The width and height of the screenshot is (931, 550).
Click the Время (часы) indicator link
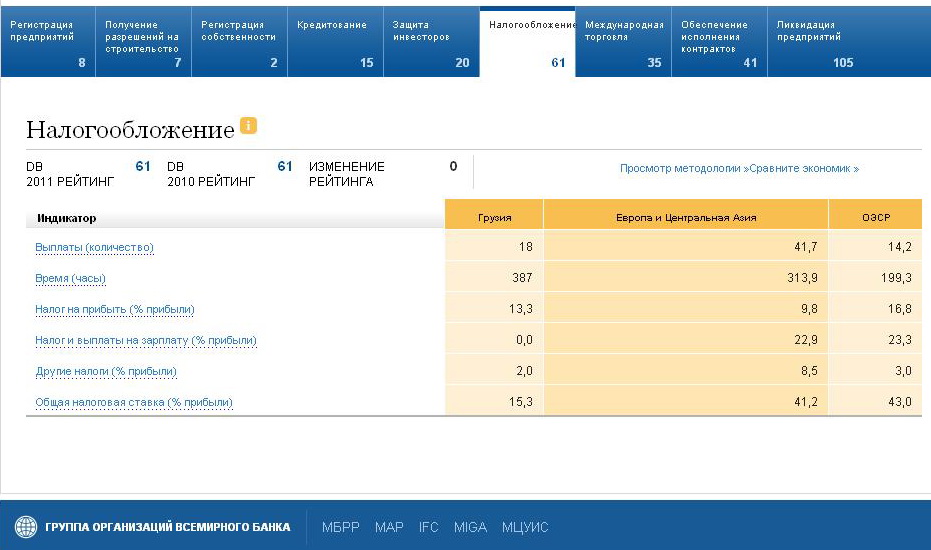pos(70,278)
